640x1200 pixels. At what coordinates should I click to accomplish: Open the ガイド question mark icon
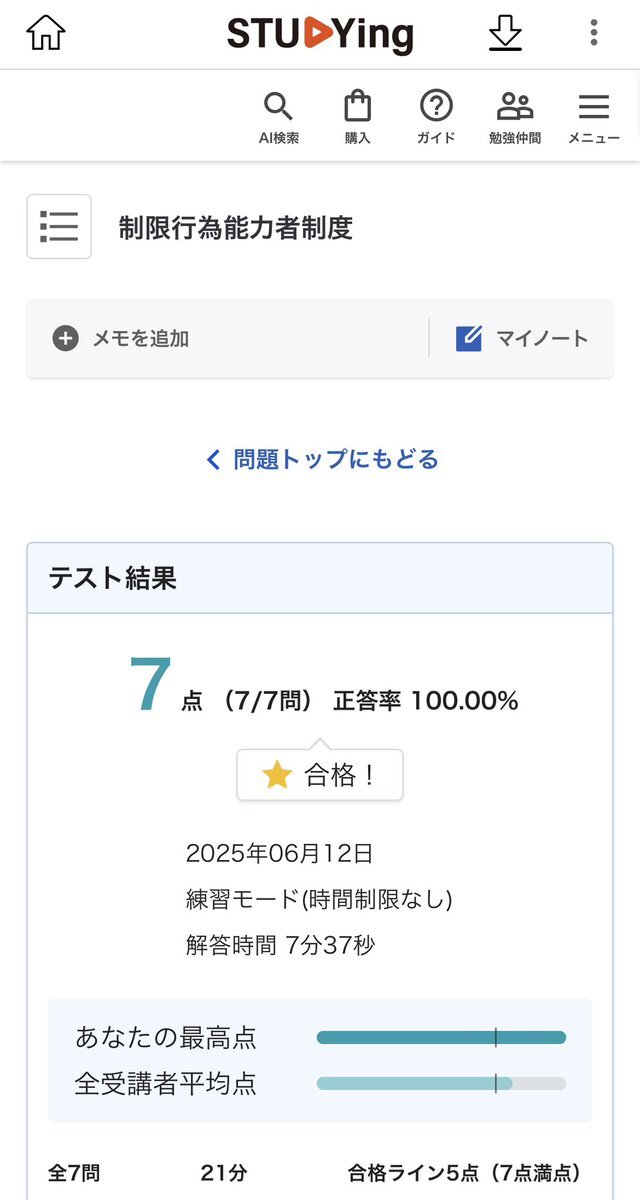tap(436, 116)
